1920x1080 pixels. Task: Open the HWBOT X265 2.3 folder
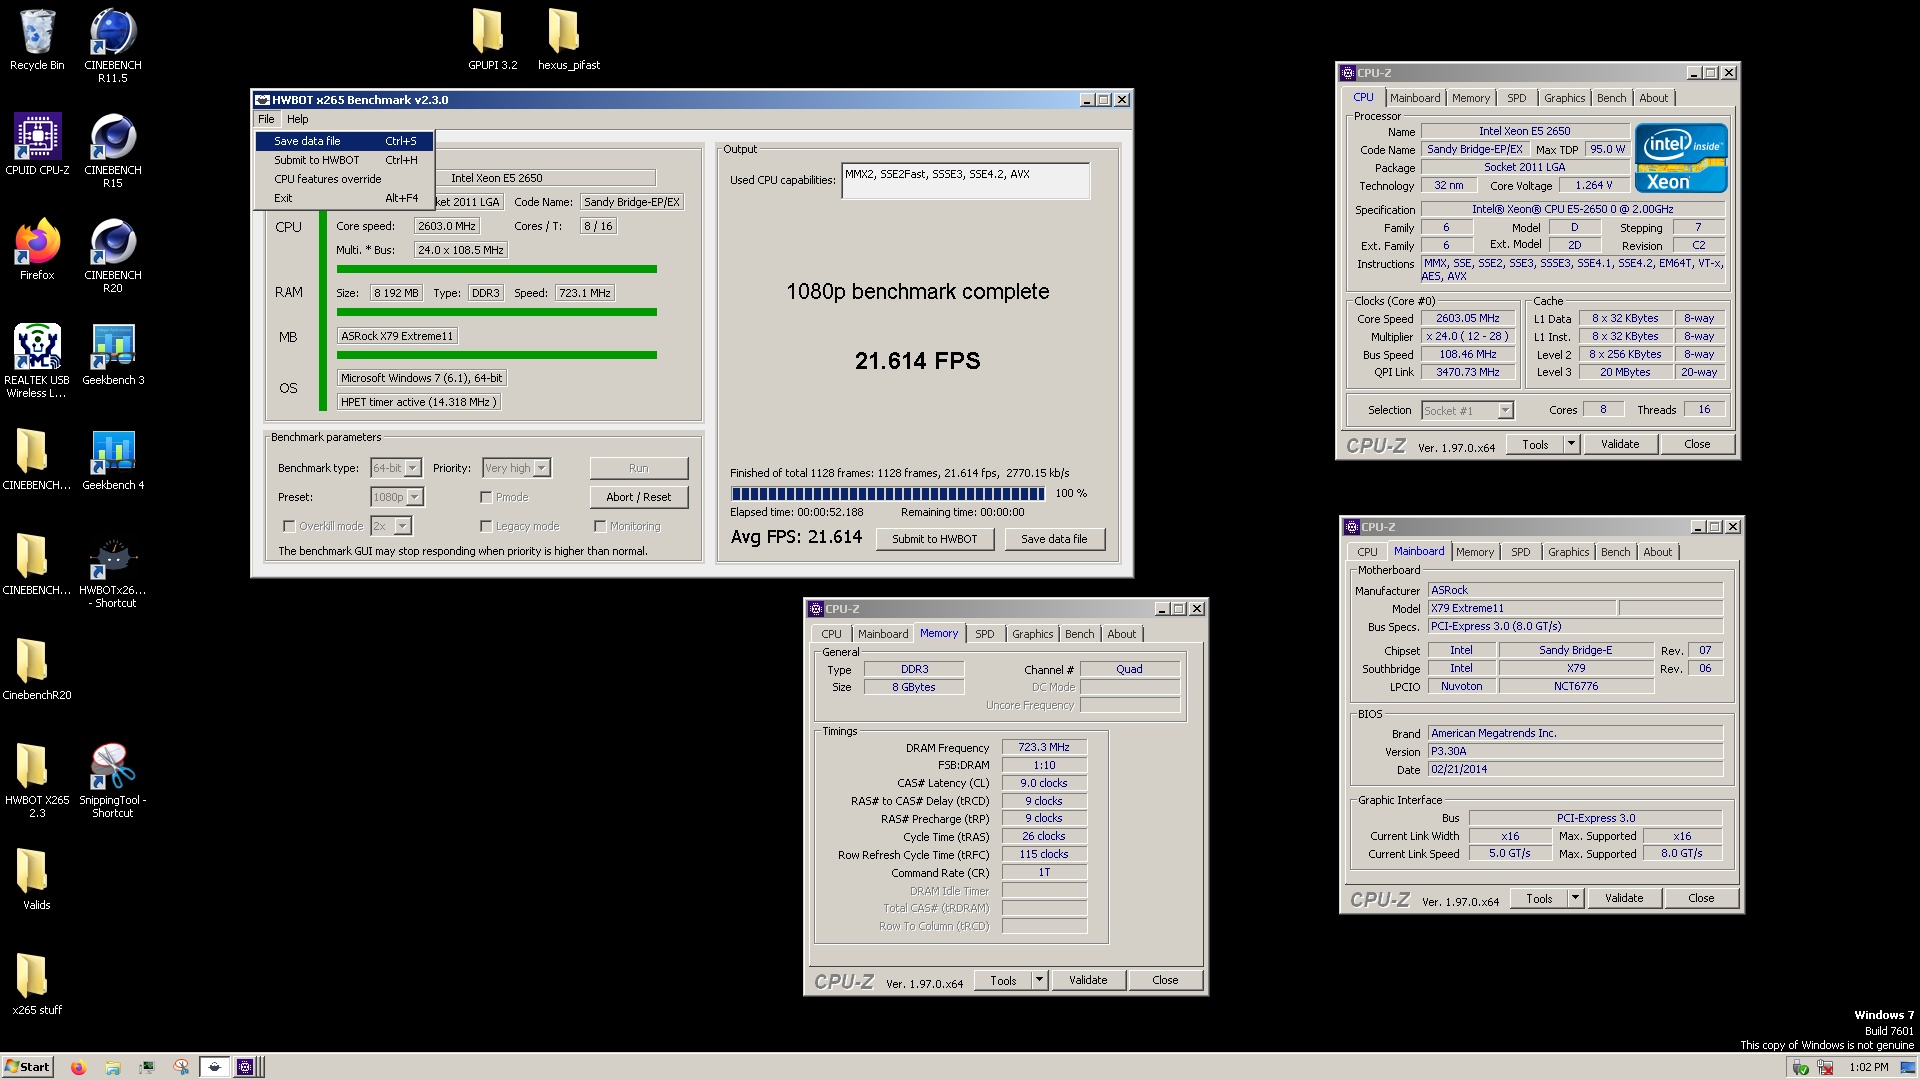pyautogui.click(x=37, y=781)
